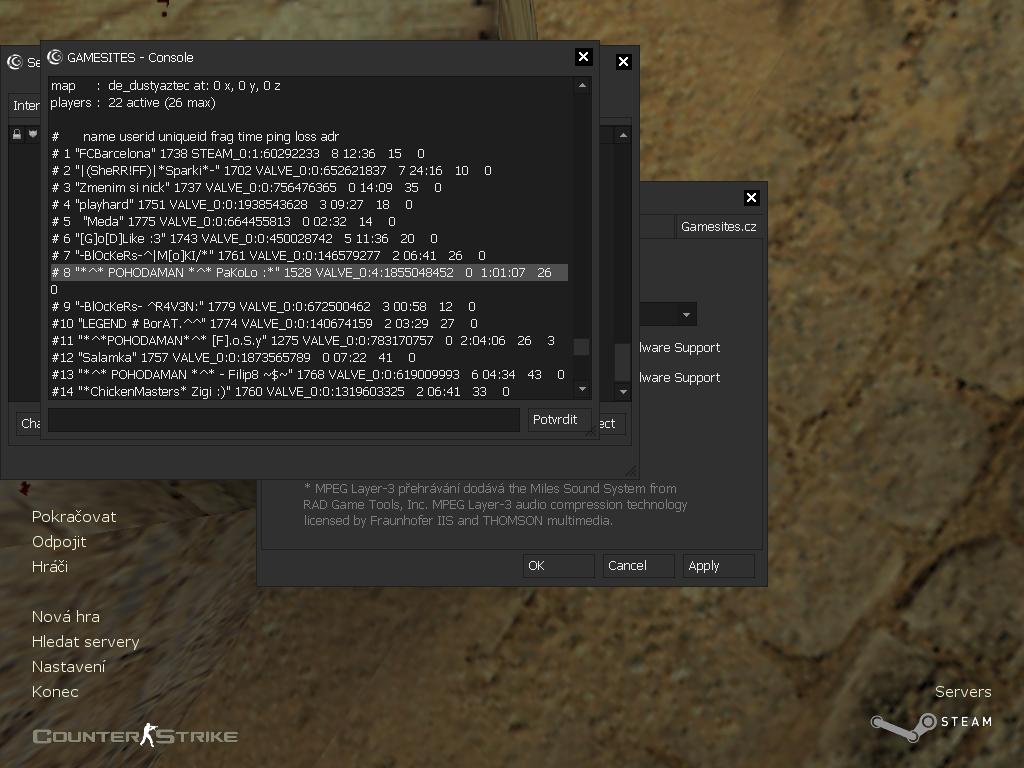Click Pokračovat to resume the game

(x=74, y=517)
